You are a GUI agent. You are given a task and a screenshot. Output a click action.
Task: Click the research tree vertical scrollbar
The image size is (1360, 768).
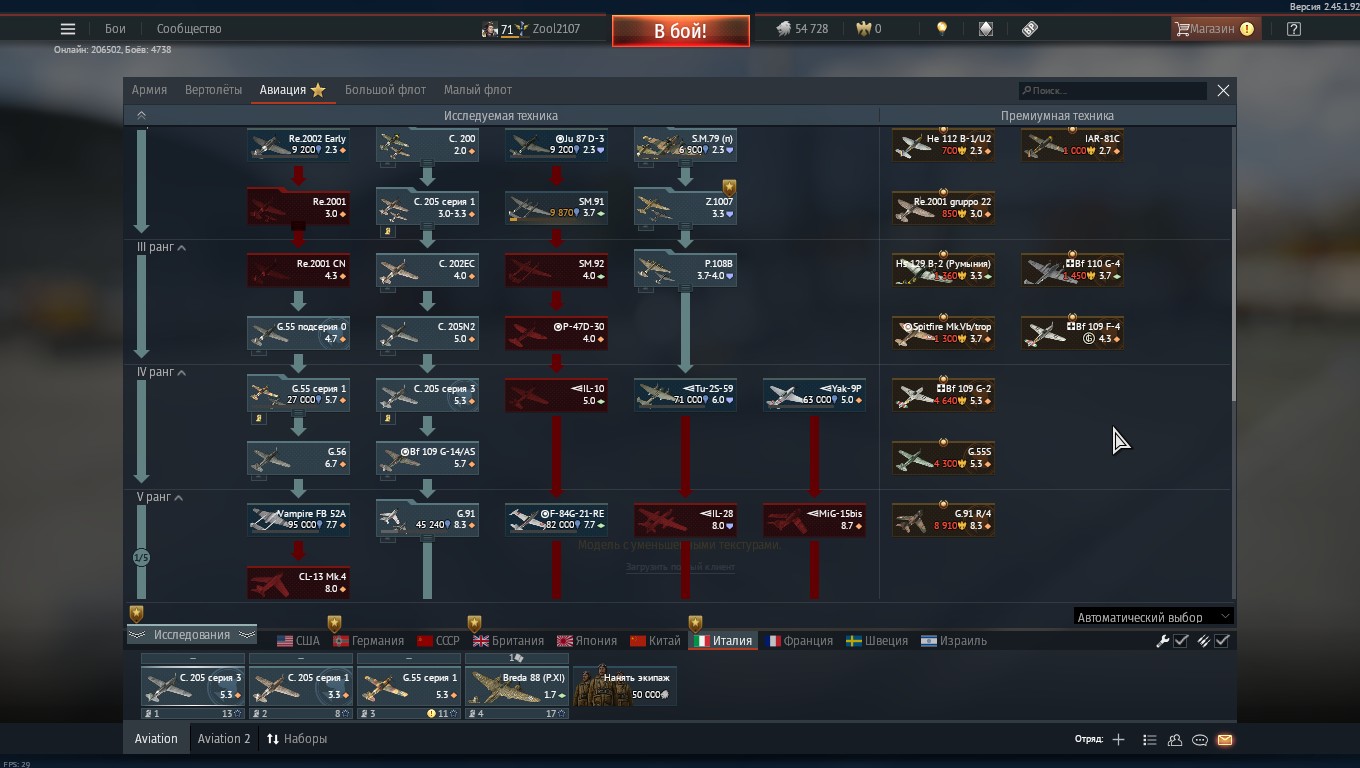coord(1234,305)
